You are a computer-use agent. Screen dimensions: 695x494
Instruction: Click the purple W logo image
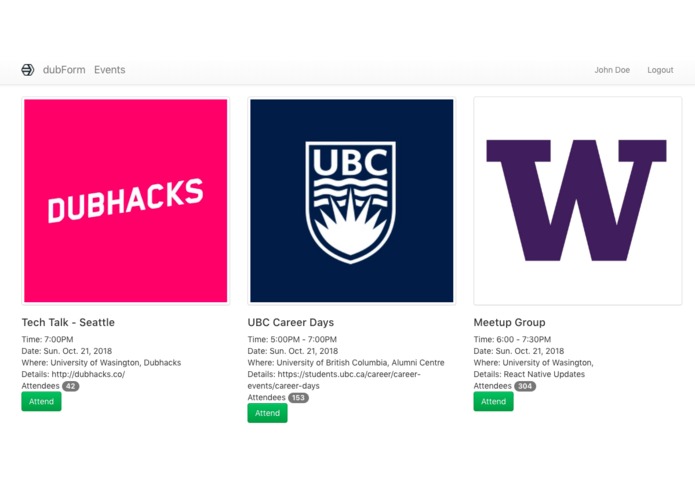577,201
